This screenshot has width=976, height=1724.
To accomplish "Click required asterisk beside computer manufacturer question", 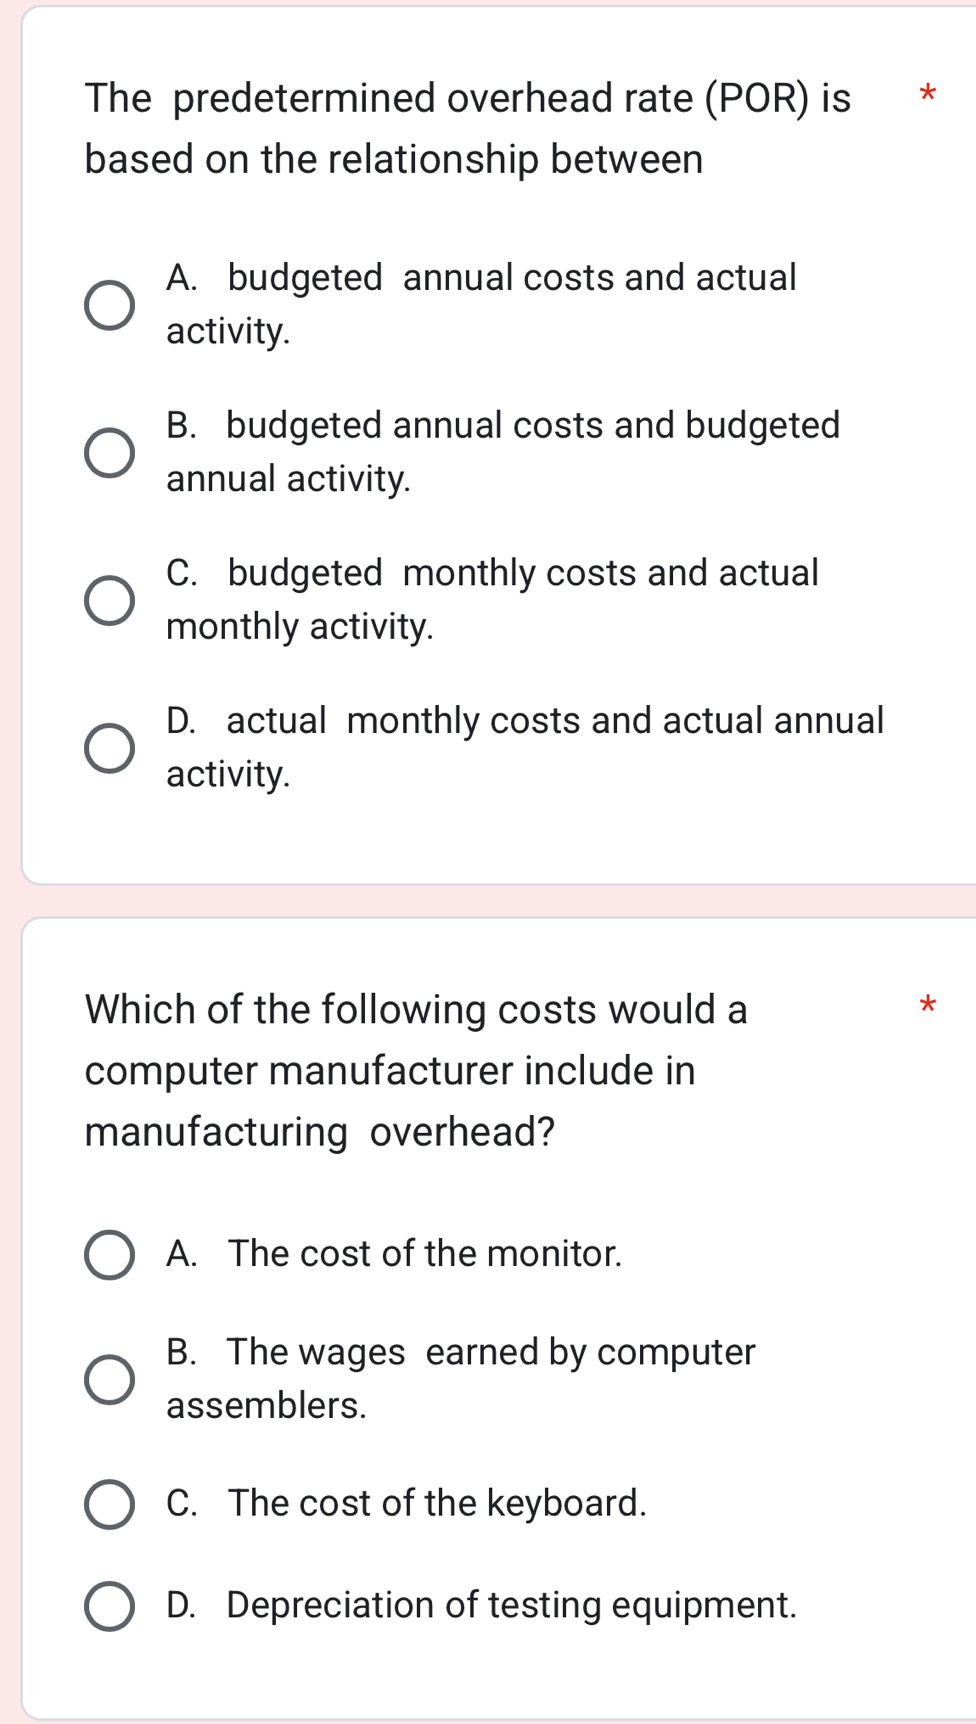I will click(x=927, y=1005).
